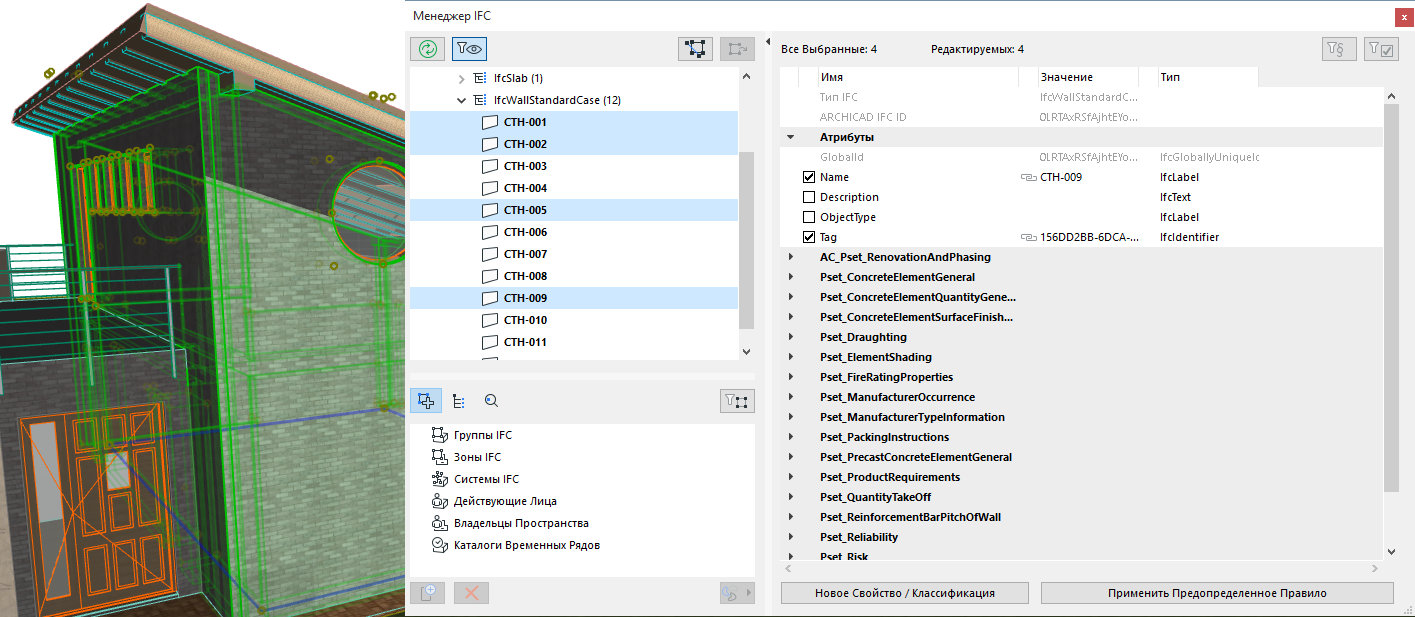The height and width of the screenshot is (617, 1415).
Task: Expand Pset_ConcreteElementGeneral
Action: [790, 277]
